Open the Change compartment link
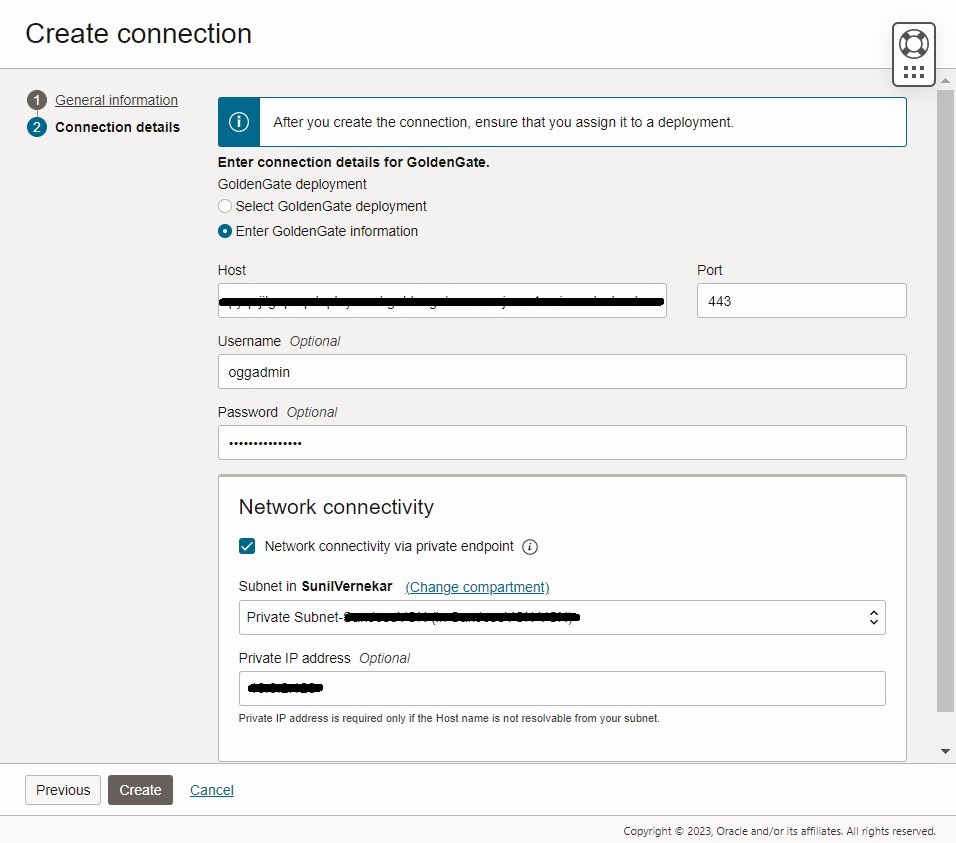This screenshot has height=843, width=956. click(x=477, y=587)
